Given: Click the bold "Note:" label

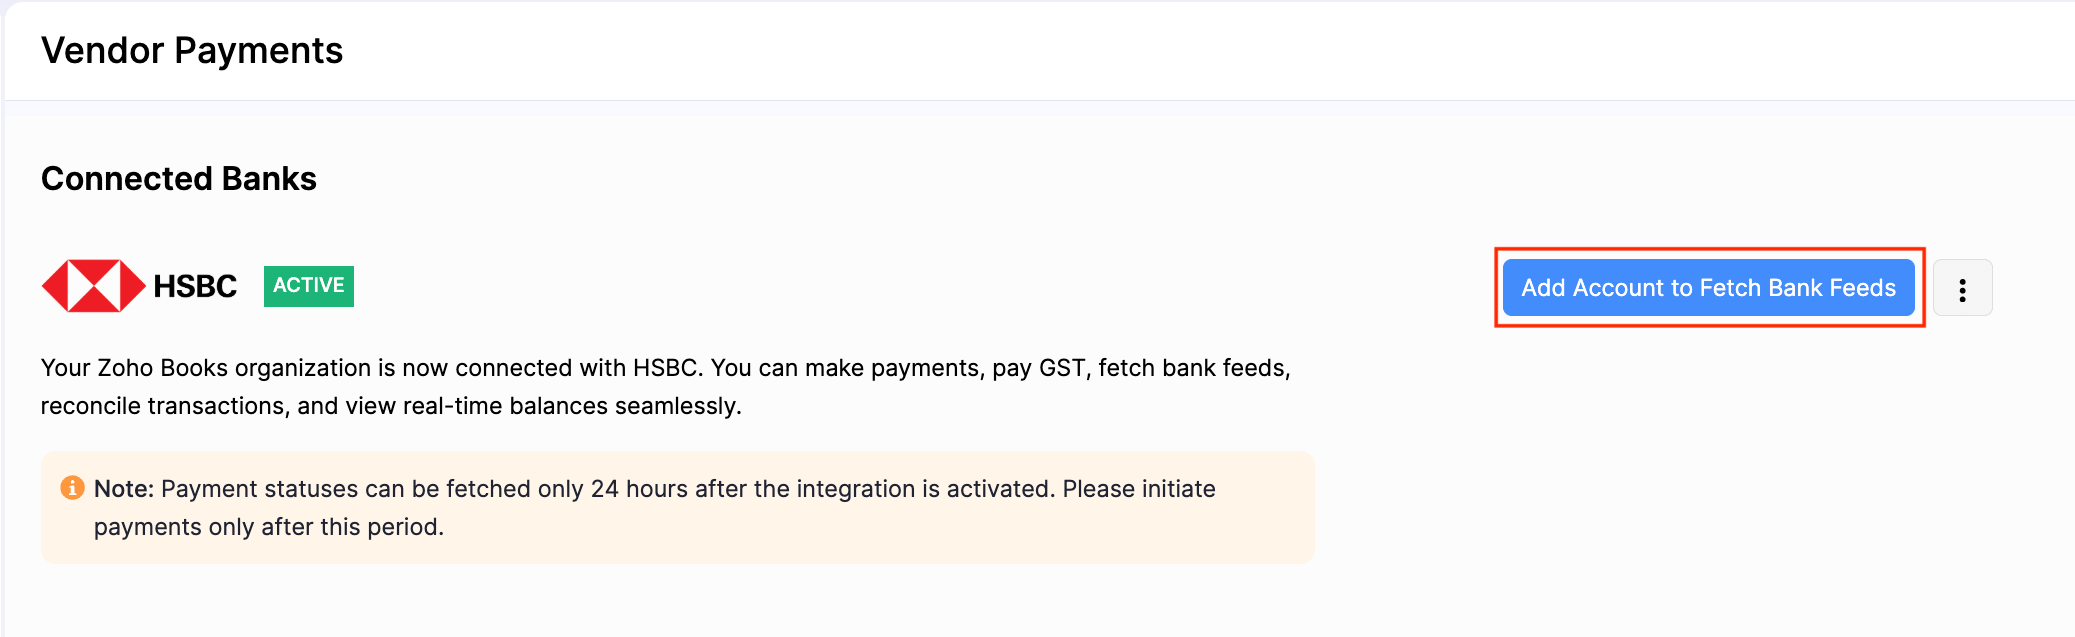Looking at the screenshot, I should [x=124, y=489].
